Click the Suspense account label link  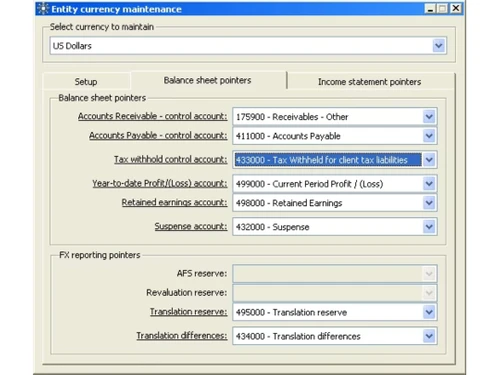click(191, 226)
